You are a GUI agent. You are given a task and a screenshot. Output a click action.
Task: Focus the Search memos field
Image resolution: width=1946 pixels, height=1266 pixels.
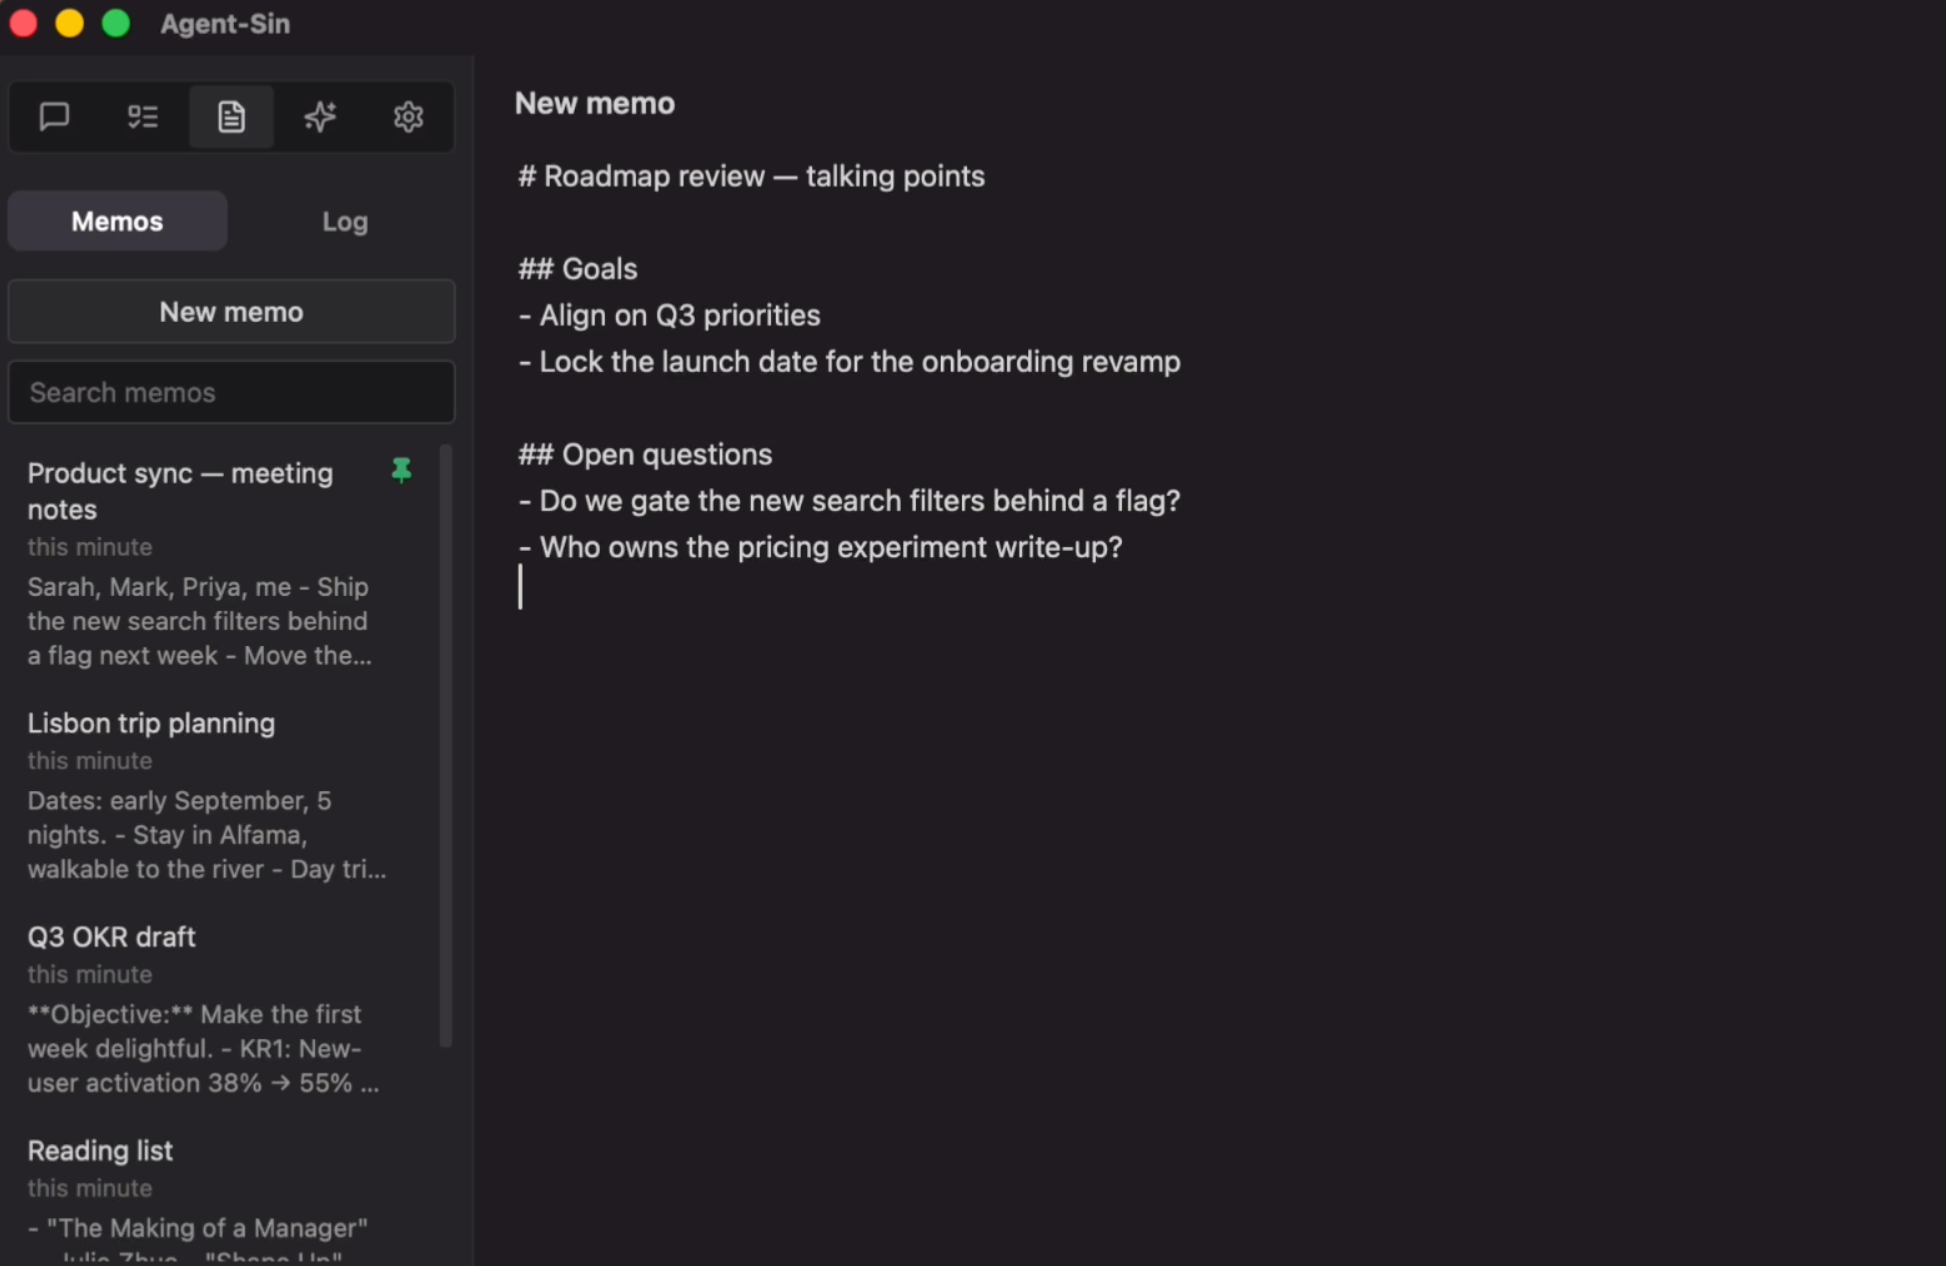(x=231, y=392)
